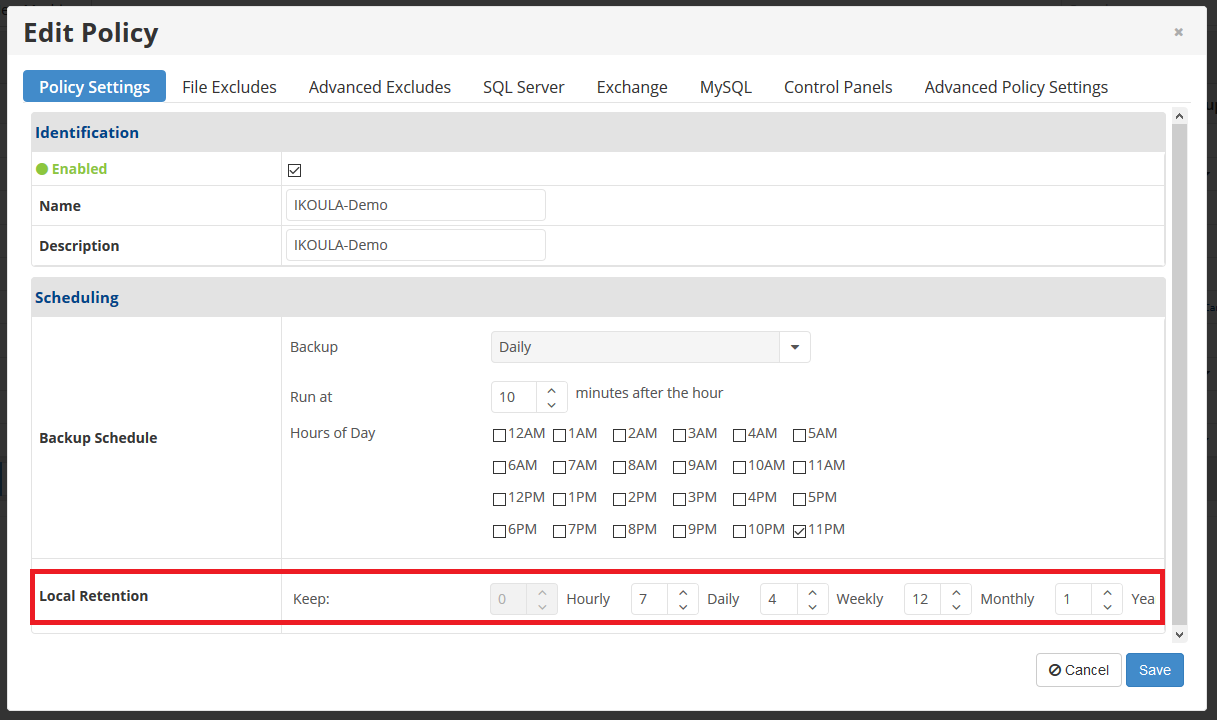Cancel editing the policy
The image size is (1217, 720).
[x=1078, y=670]
